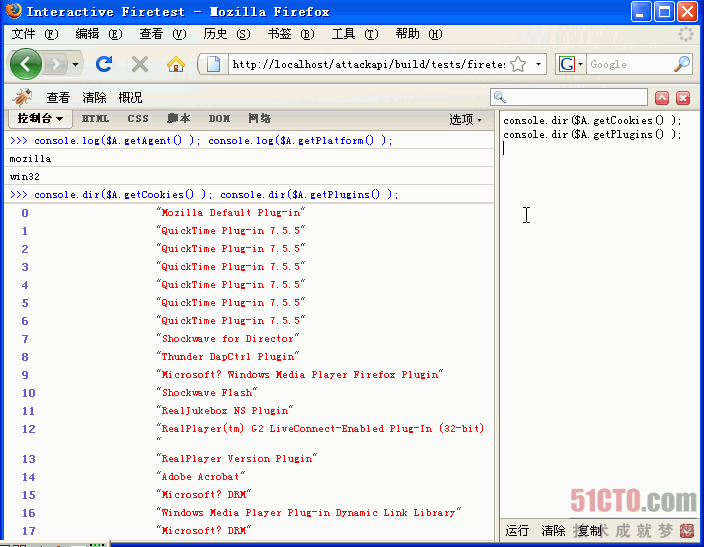Reload the page with refresh icon

point(104,65)
